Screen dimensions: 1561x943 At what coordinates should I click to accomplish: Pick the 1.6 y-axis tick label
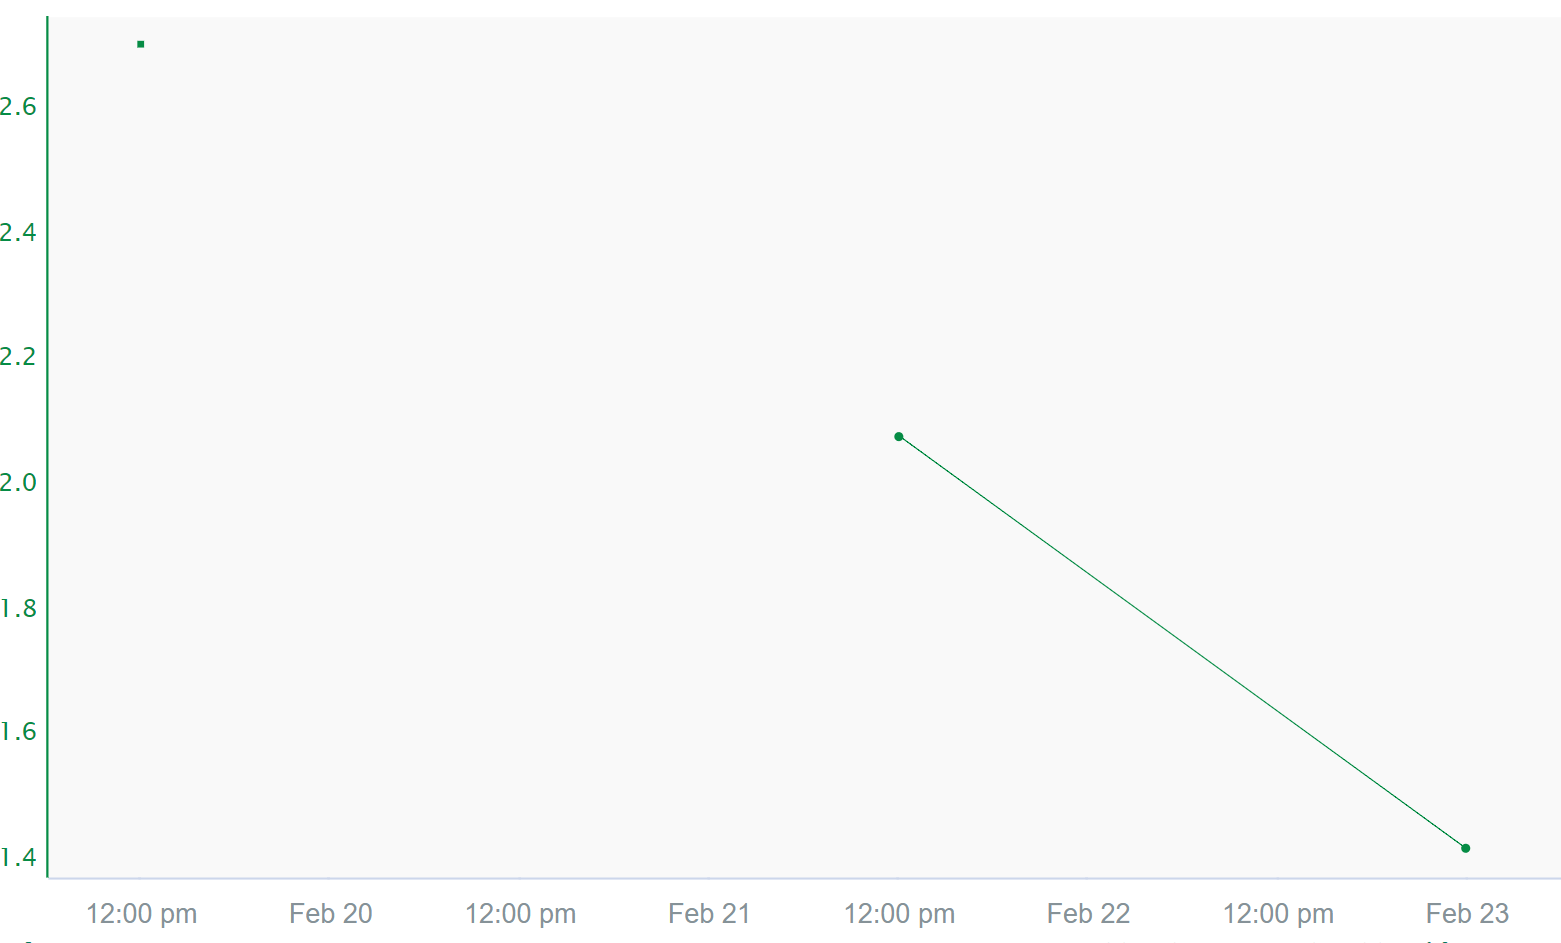click(x=18, y=732)
